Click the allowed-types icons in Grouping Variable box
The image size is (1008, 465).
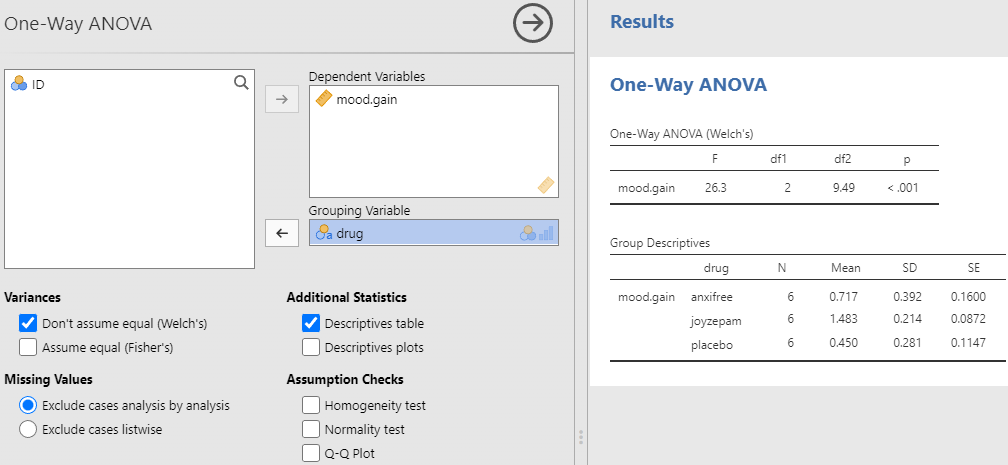(x=537, y=233)
